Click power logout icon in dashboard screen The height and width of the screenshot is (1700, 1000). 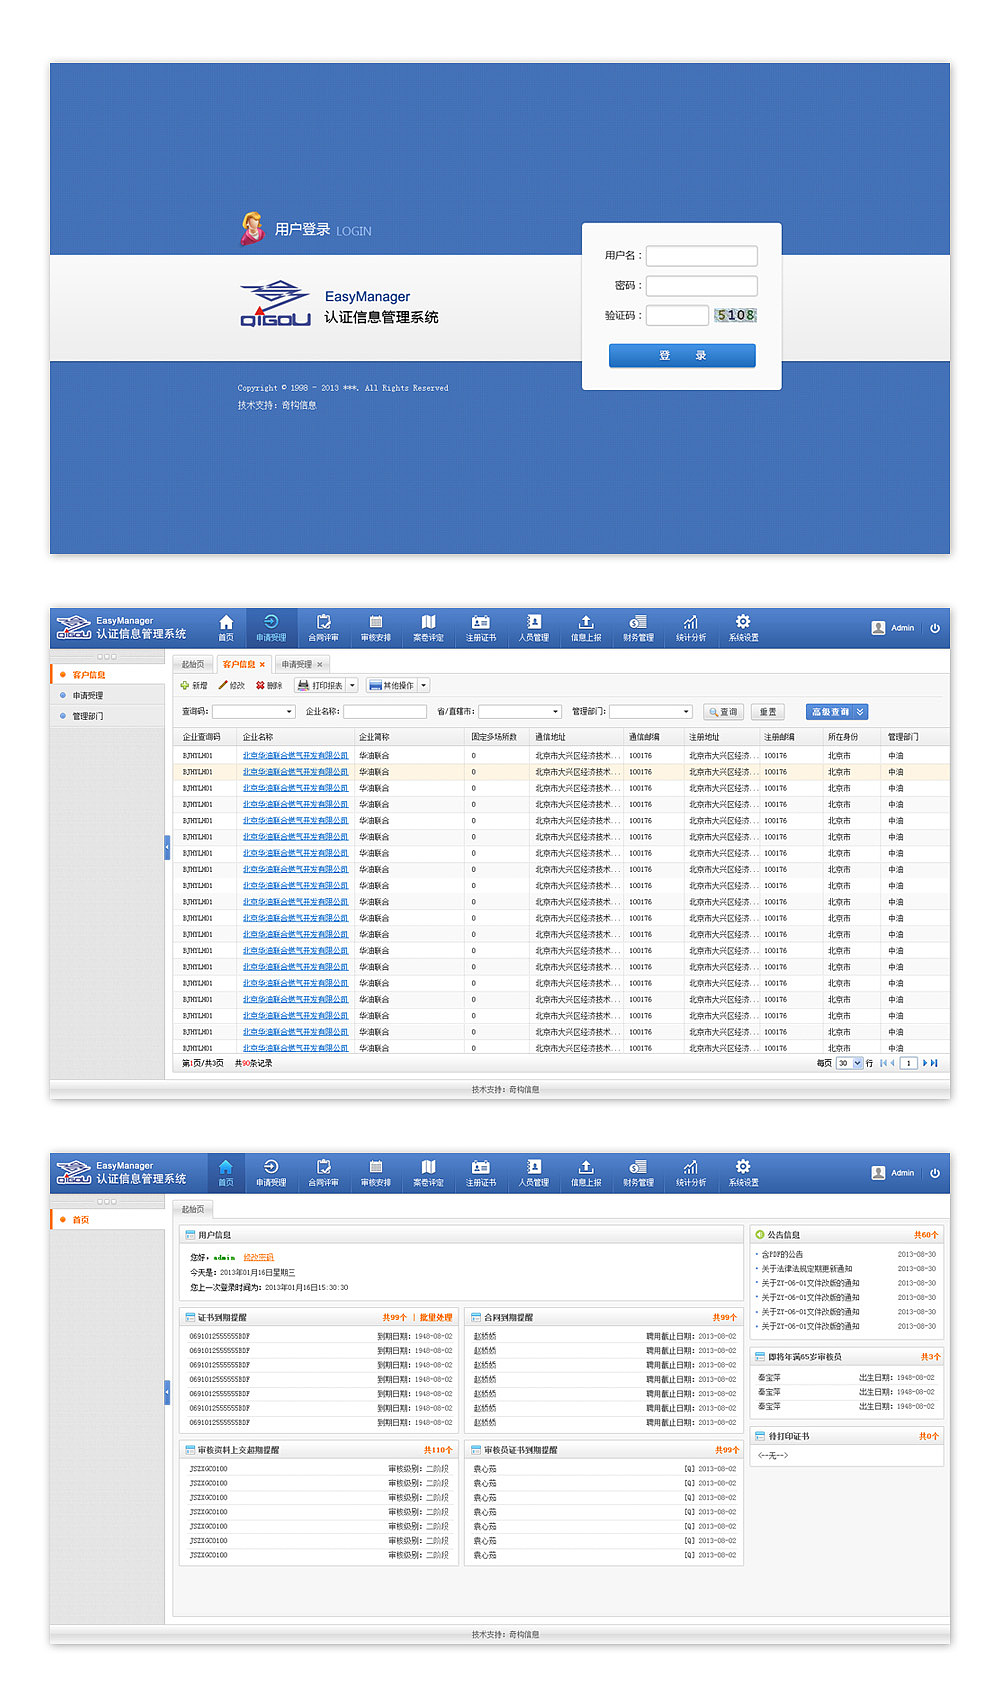(935, 1173)
